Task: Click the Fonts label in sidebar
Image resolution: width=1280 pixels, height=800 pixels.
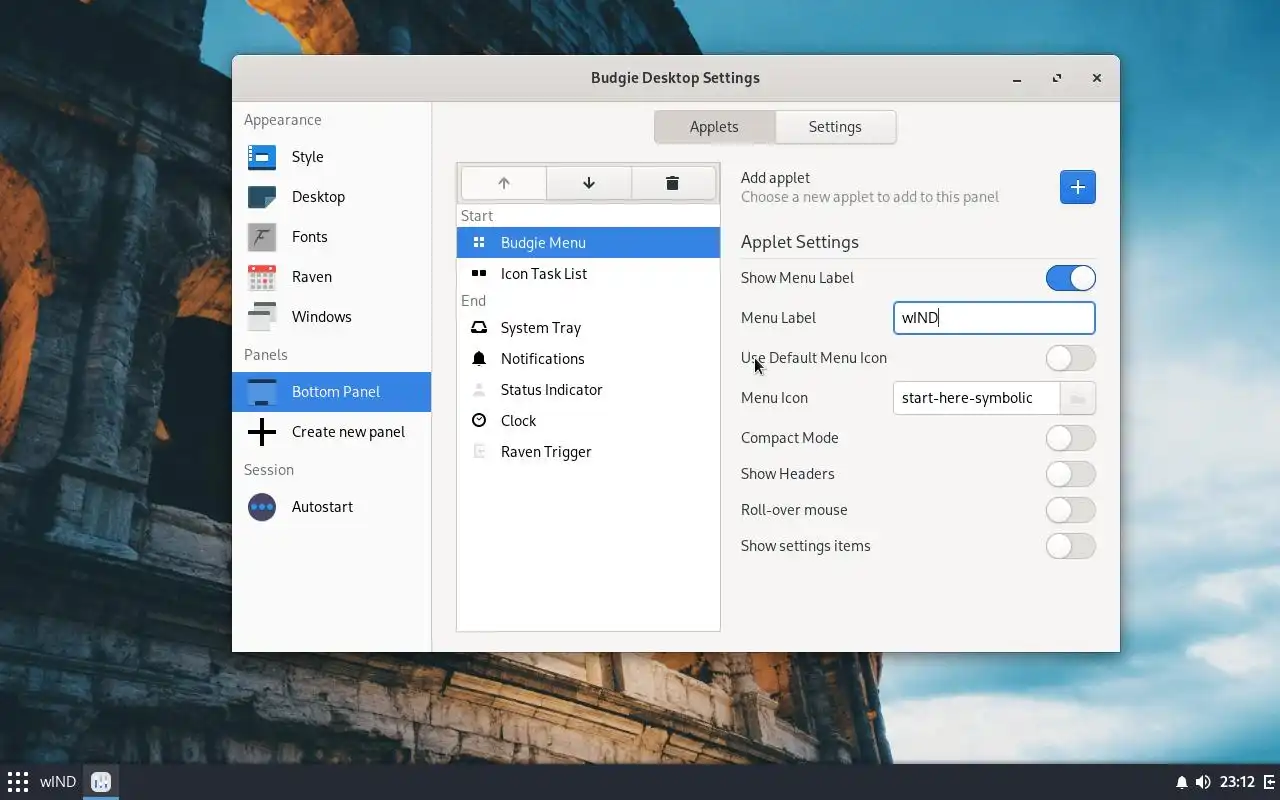Action: (310, 237)
